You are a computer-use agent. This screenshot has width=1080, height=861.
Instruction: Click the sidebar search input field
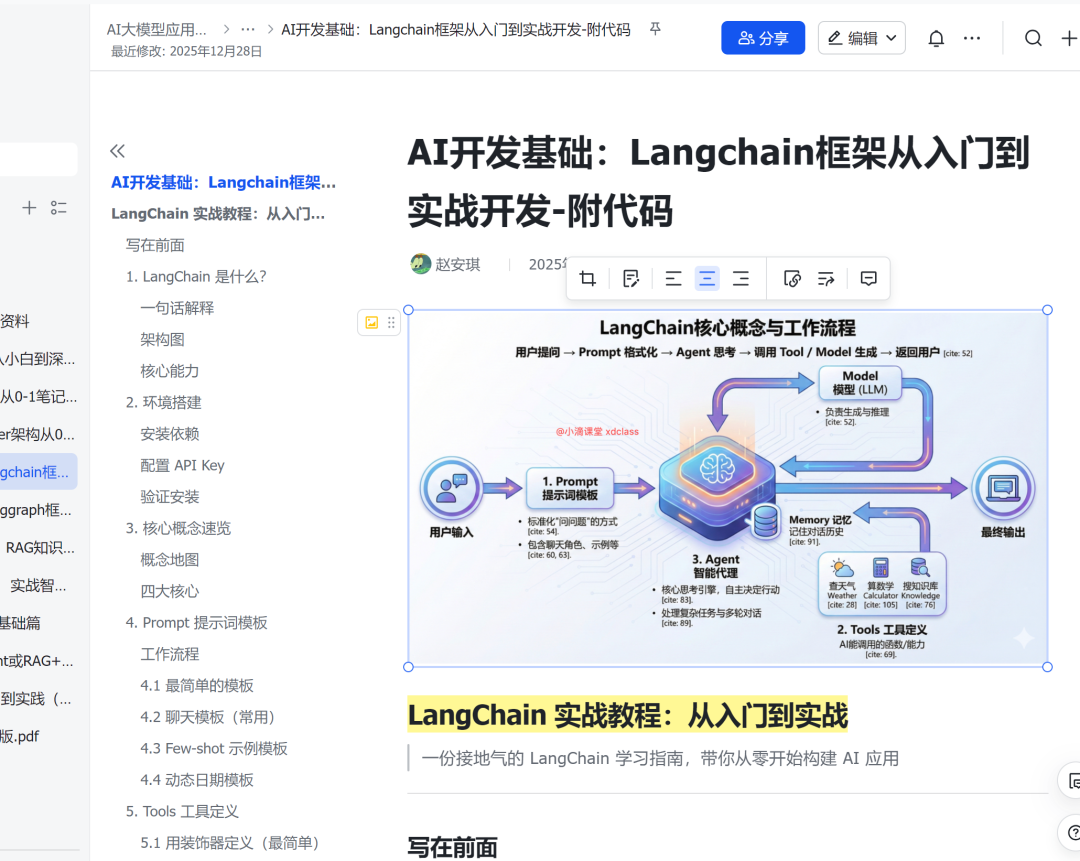click(x=39, y=159)
